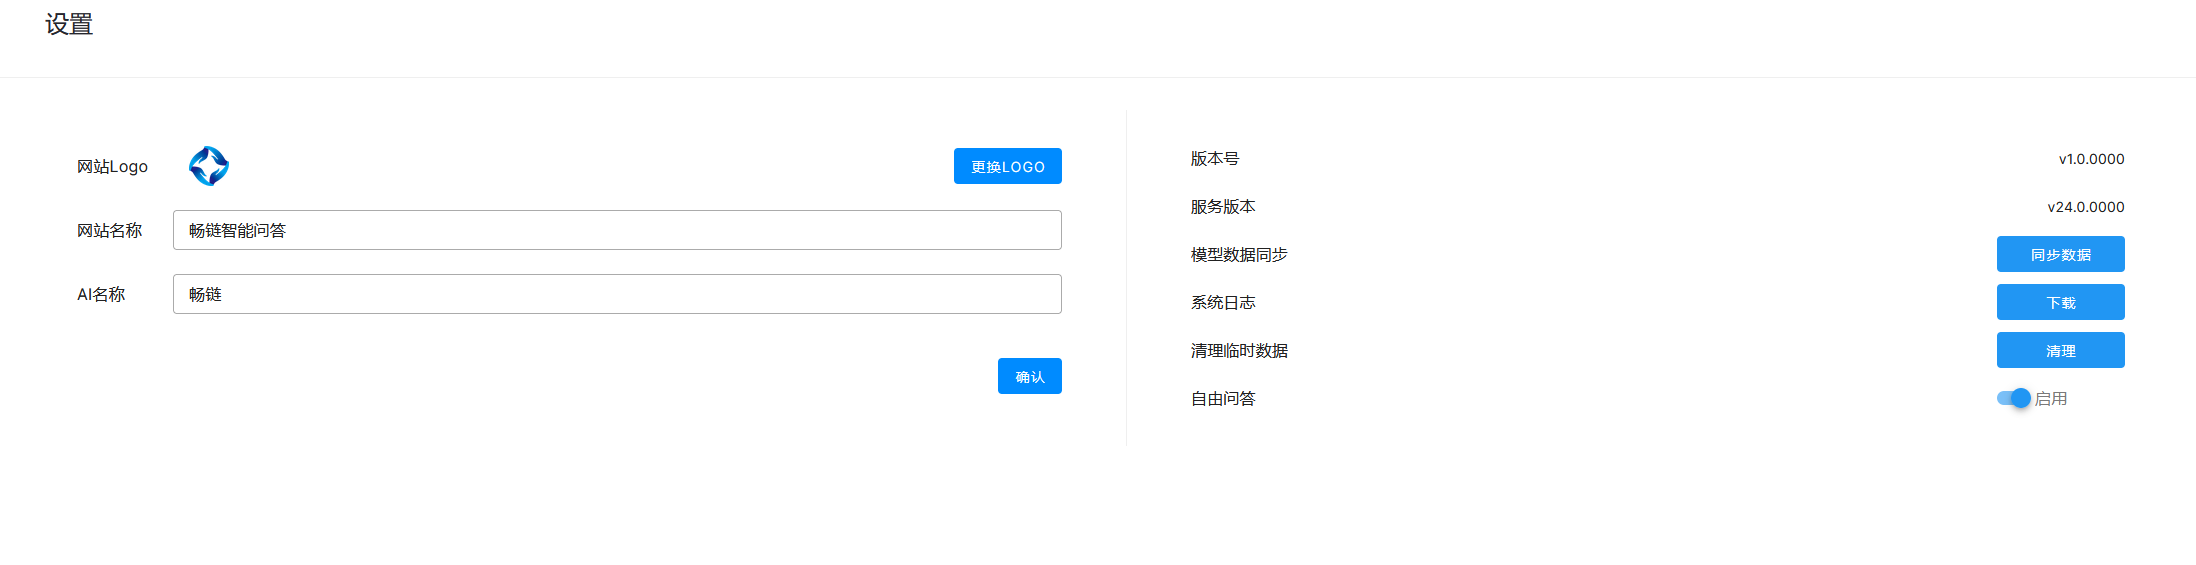Click the 同步数据 button

tap(2060, 254)
